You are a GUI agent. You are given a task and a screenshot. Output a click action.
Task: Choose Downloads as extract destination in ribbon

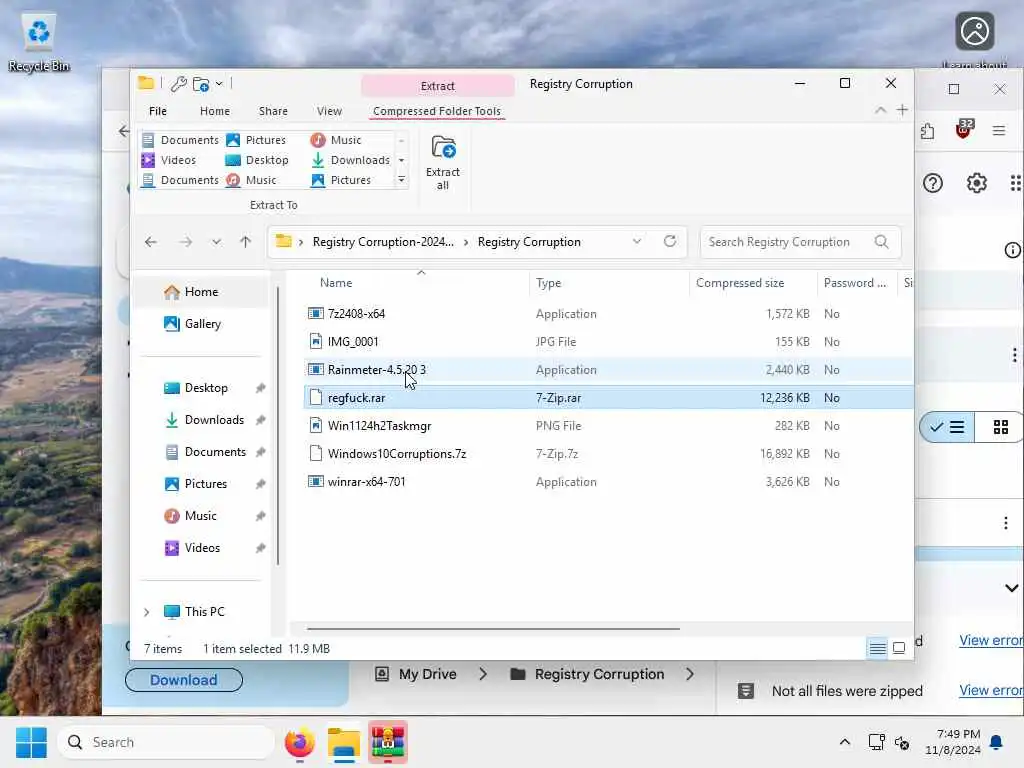(351, 160)
